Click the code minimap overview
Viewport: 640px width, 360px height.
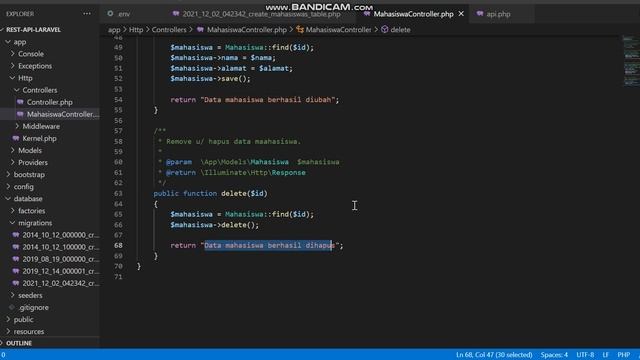(x=631, y=61)
